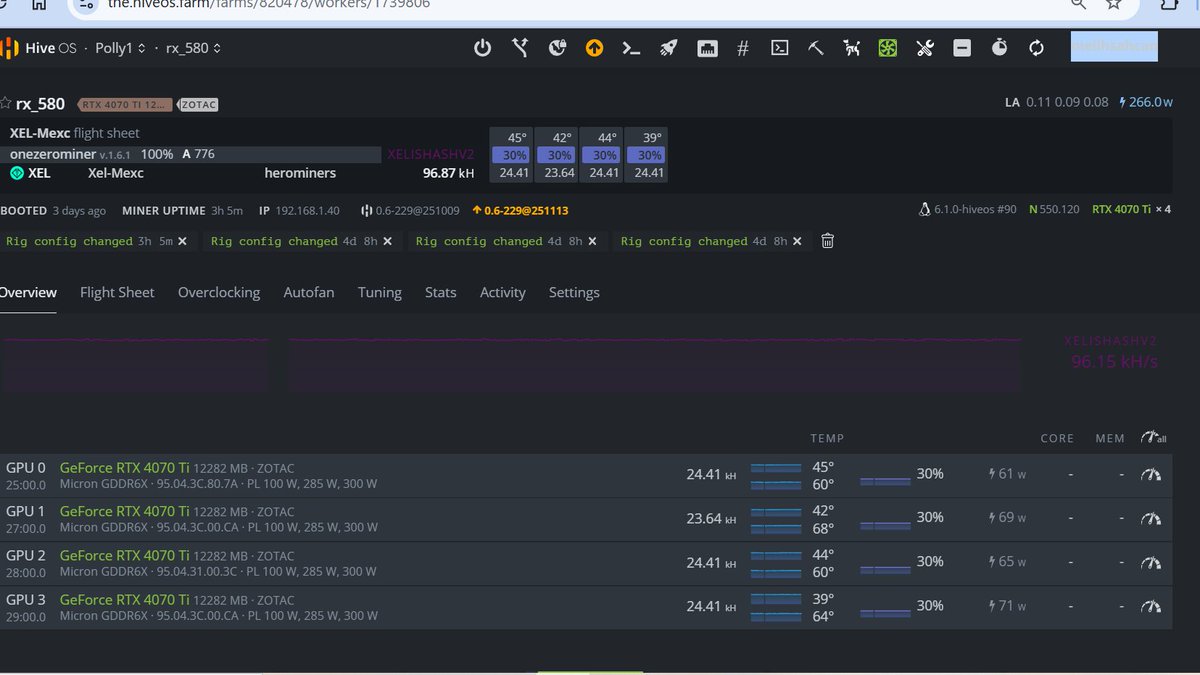
Task: Expand the Polly1 farm dropdown
Action: coord(120,48)
